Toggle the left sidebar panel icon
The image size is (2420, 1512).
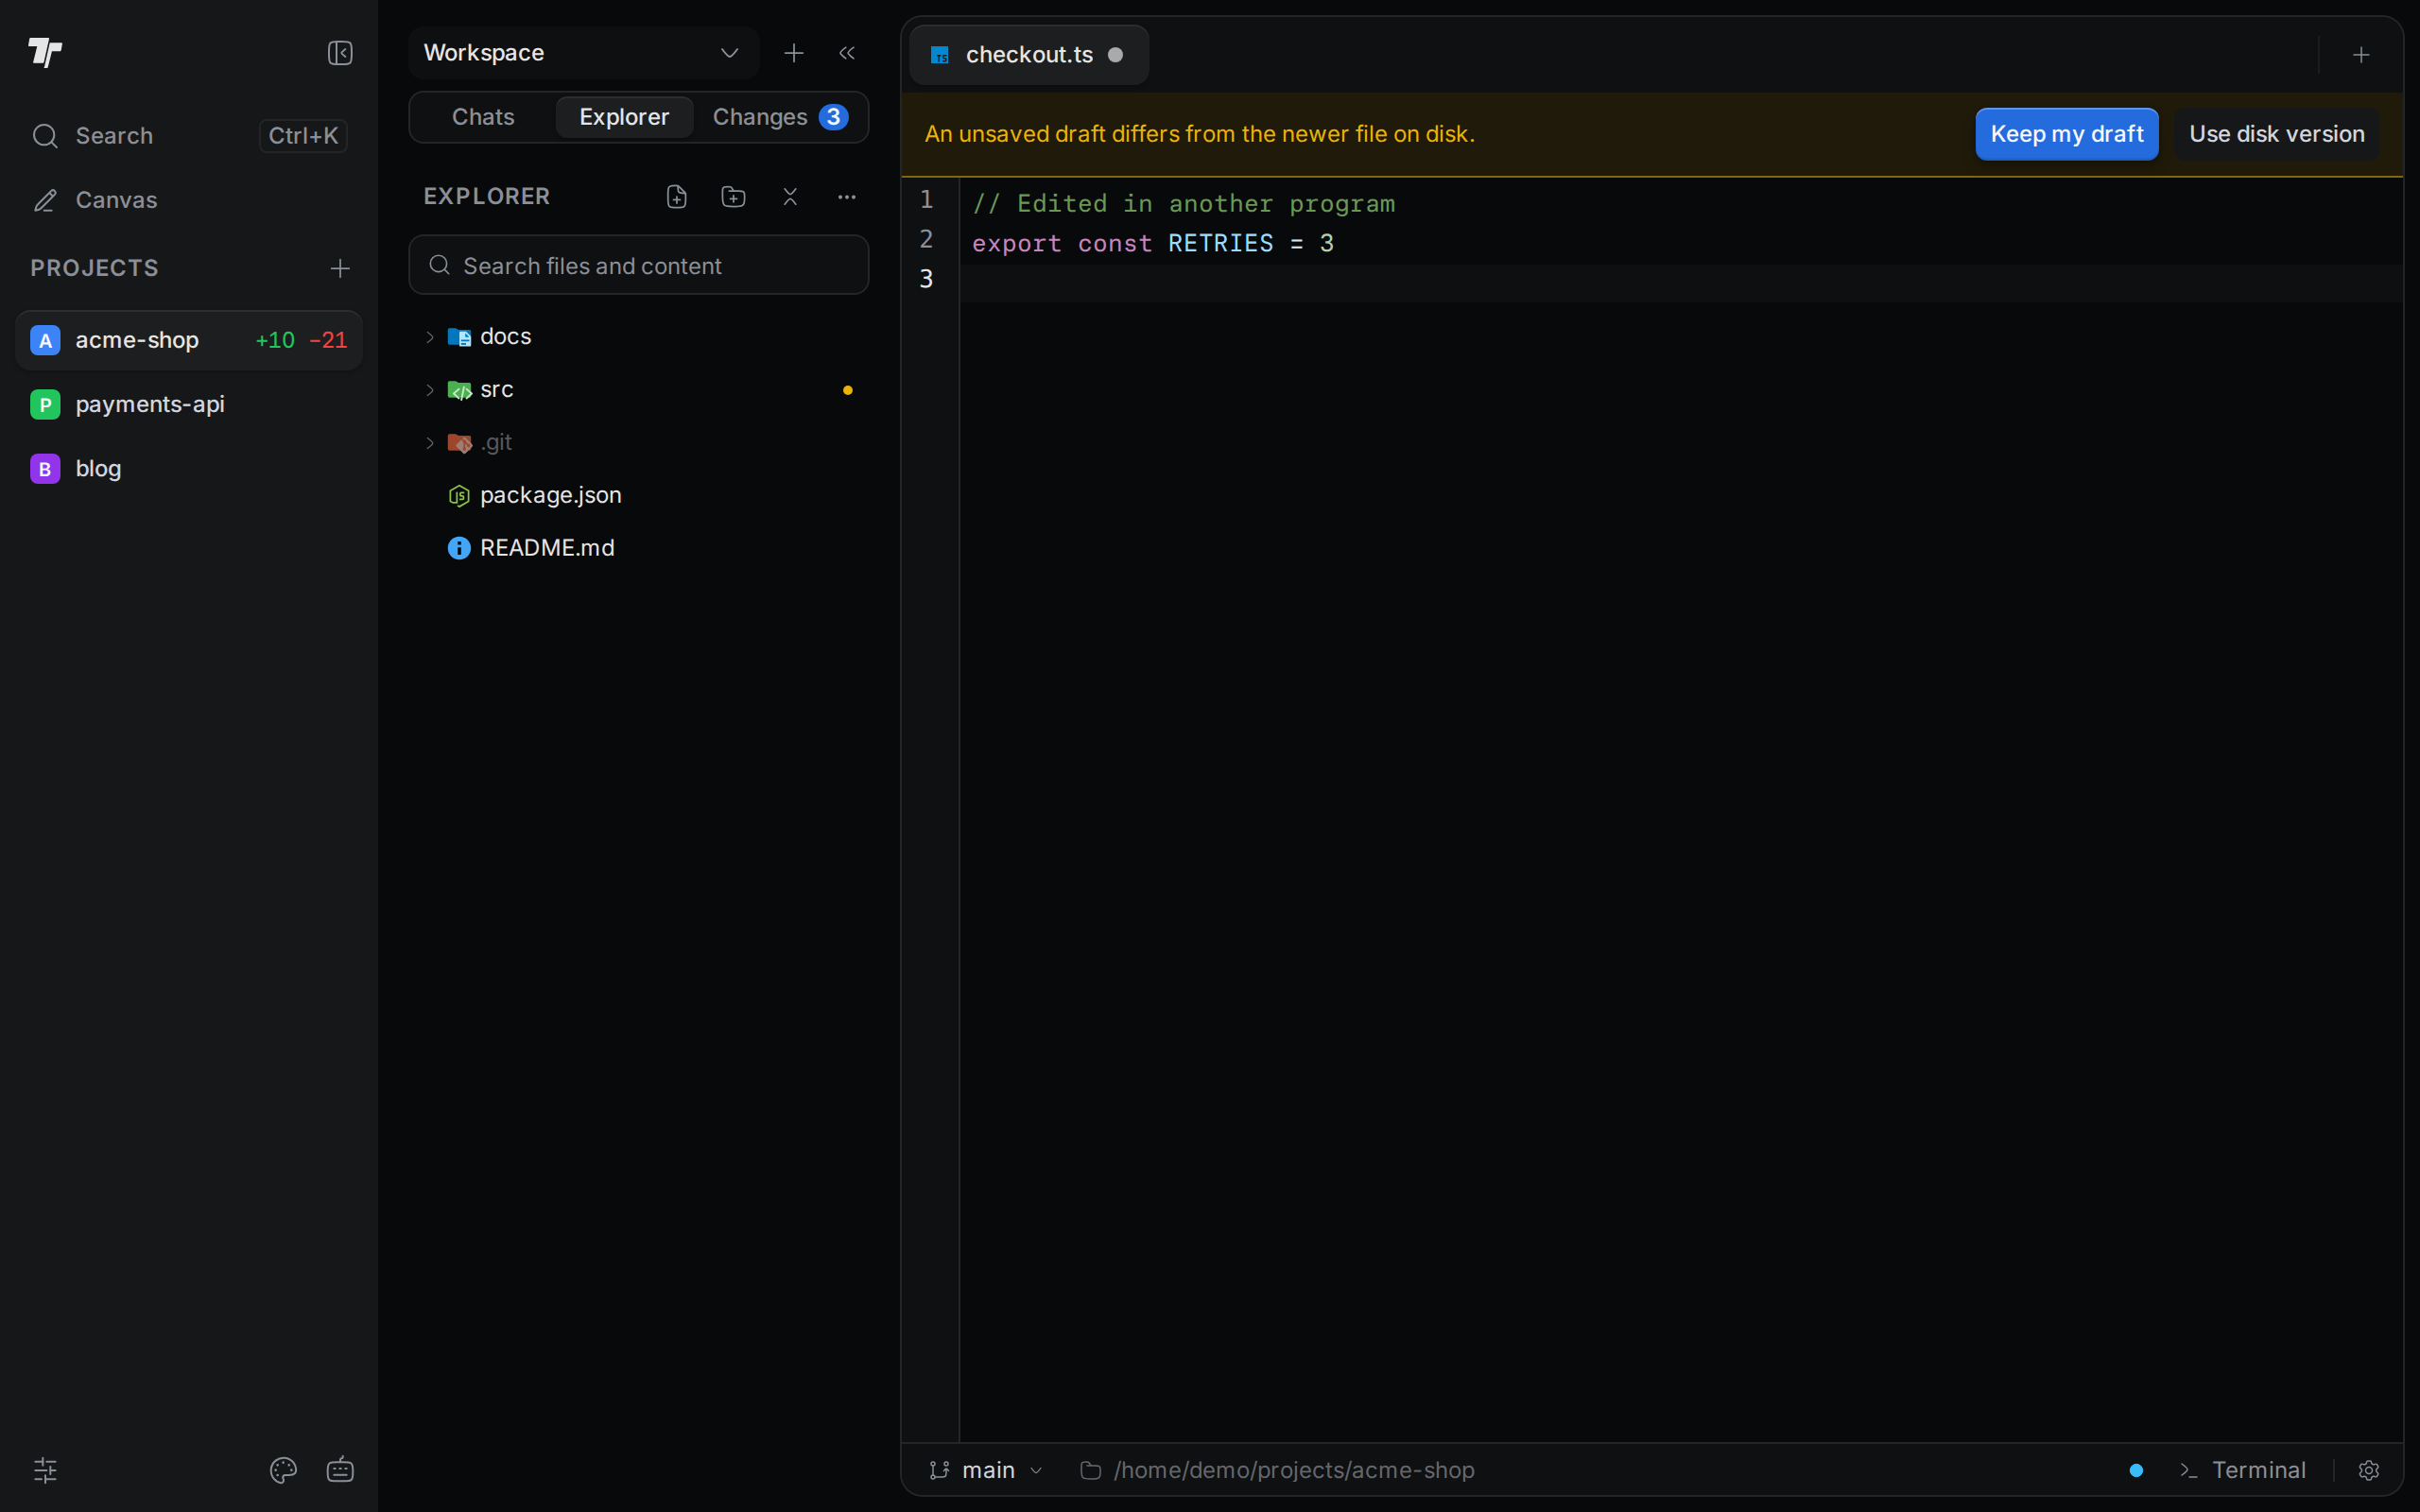340,53
